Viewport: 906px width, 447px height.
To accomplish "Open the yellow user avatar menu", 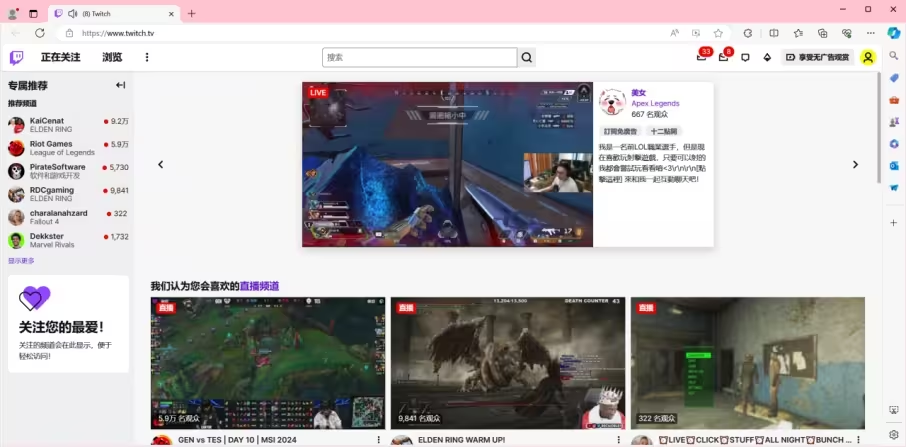I will (x=868, y=57).
